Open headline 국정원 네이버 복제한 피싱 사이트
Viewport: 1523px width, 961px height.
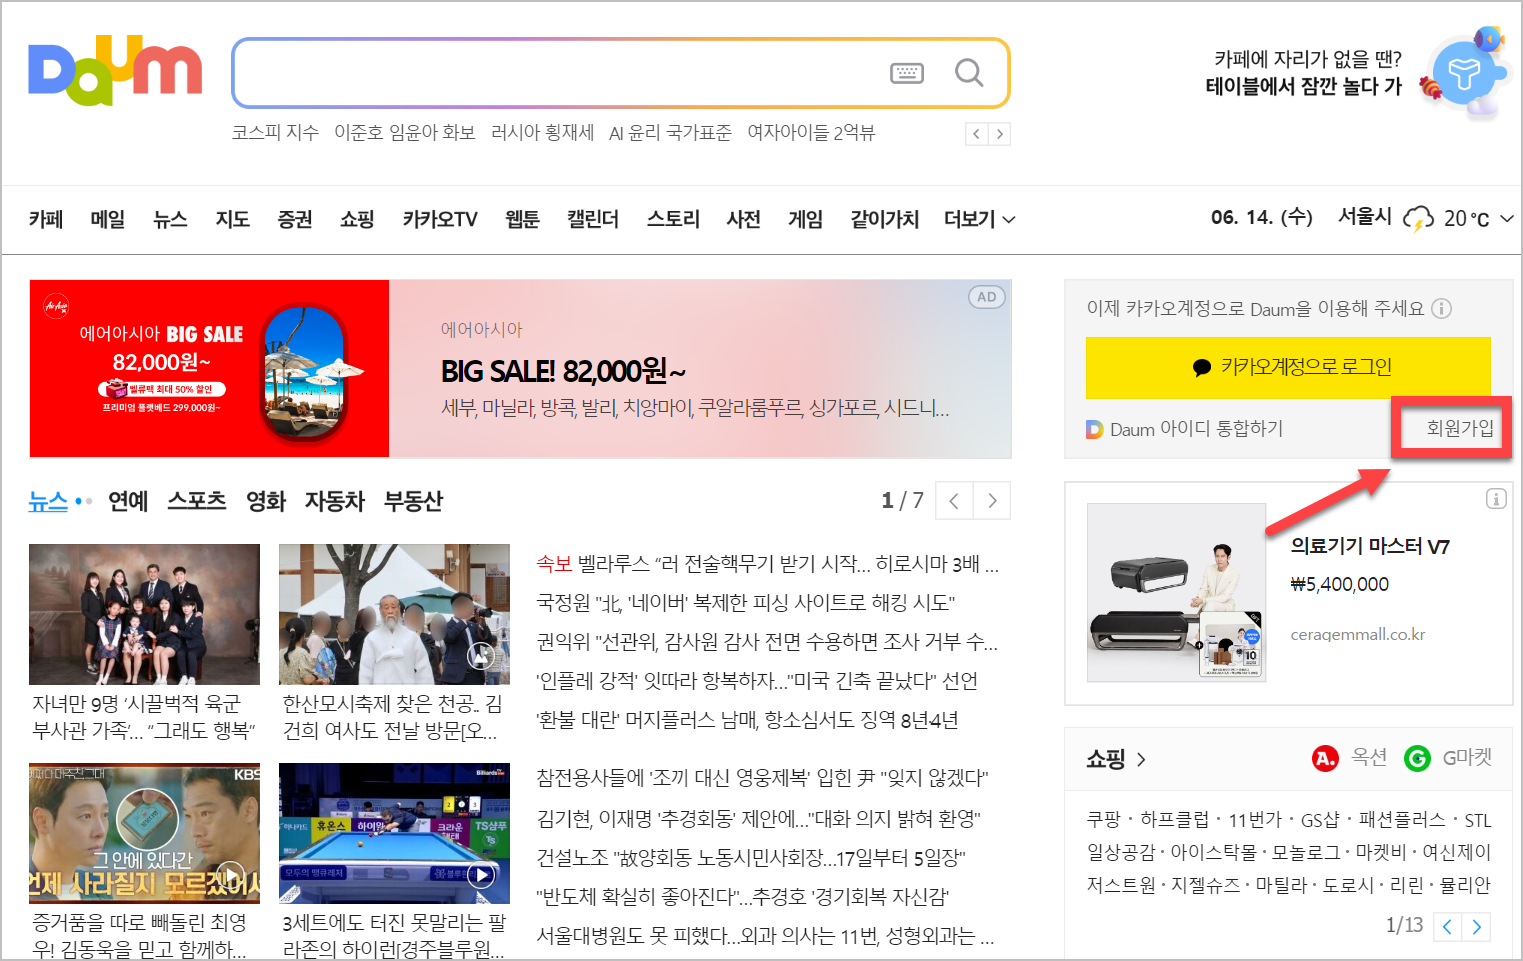pyautogui.click(x=746, y=603)
